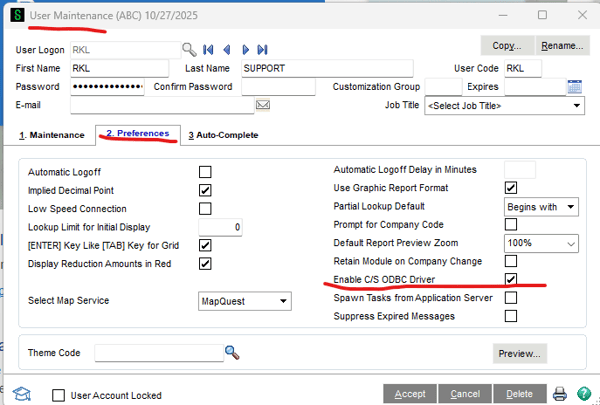Image resolution: width=600 pixels, height=405 pixels.
Task: Go to the previous user record
Action: coord(227,48)
